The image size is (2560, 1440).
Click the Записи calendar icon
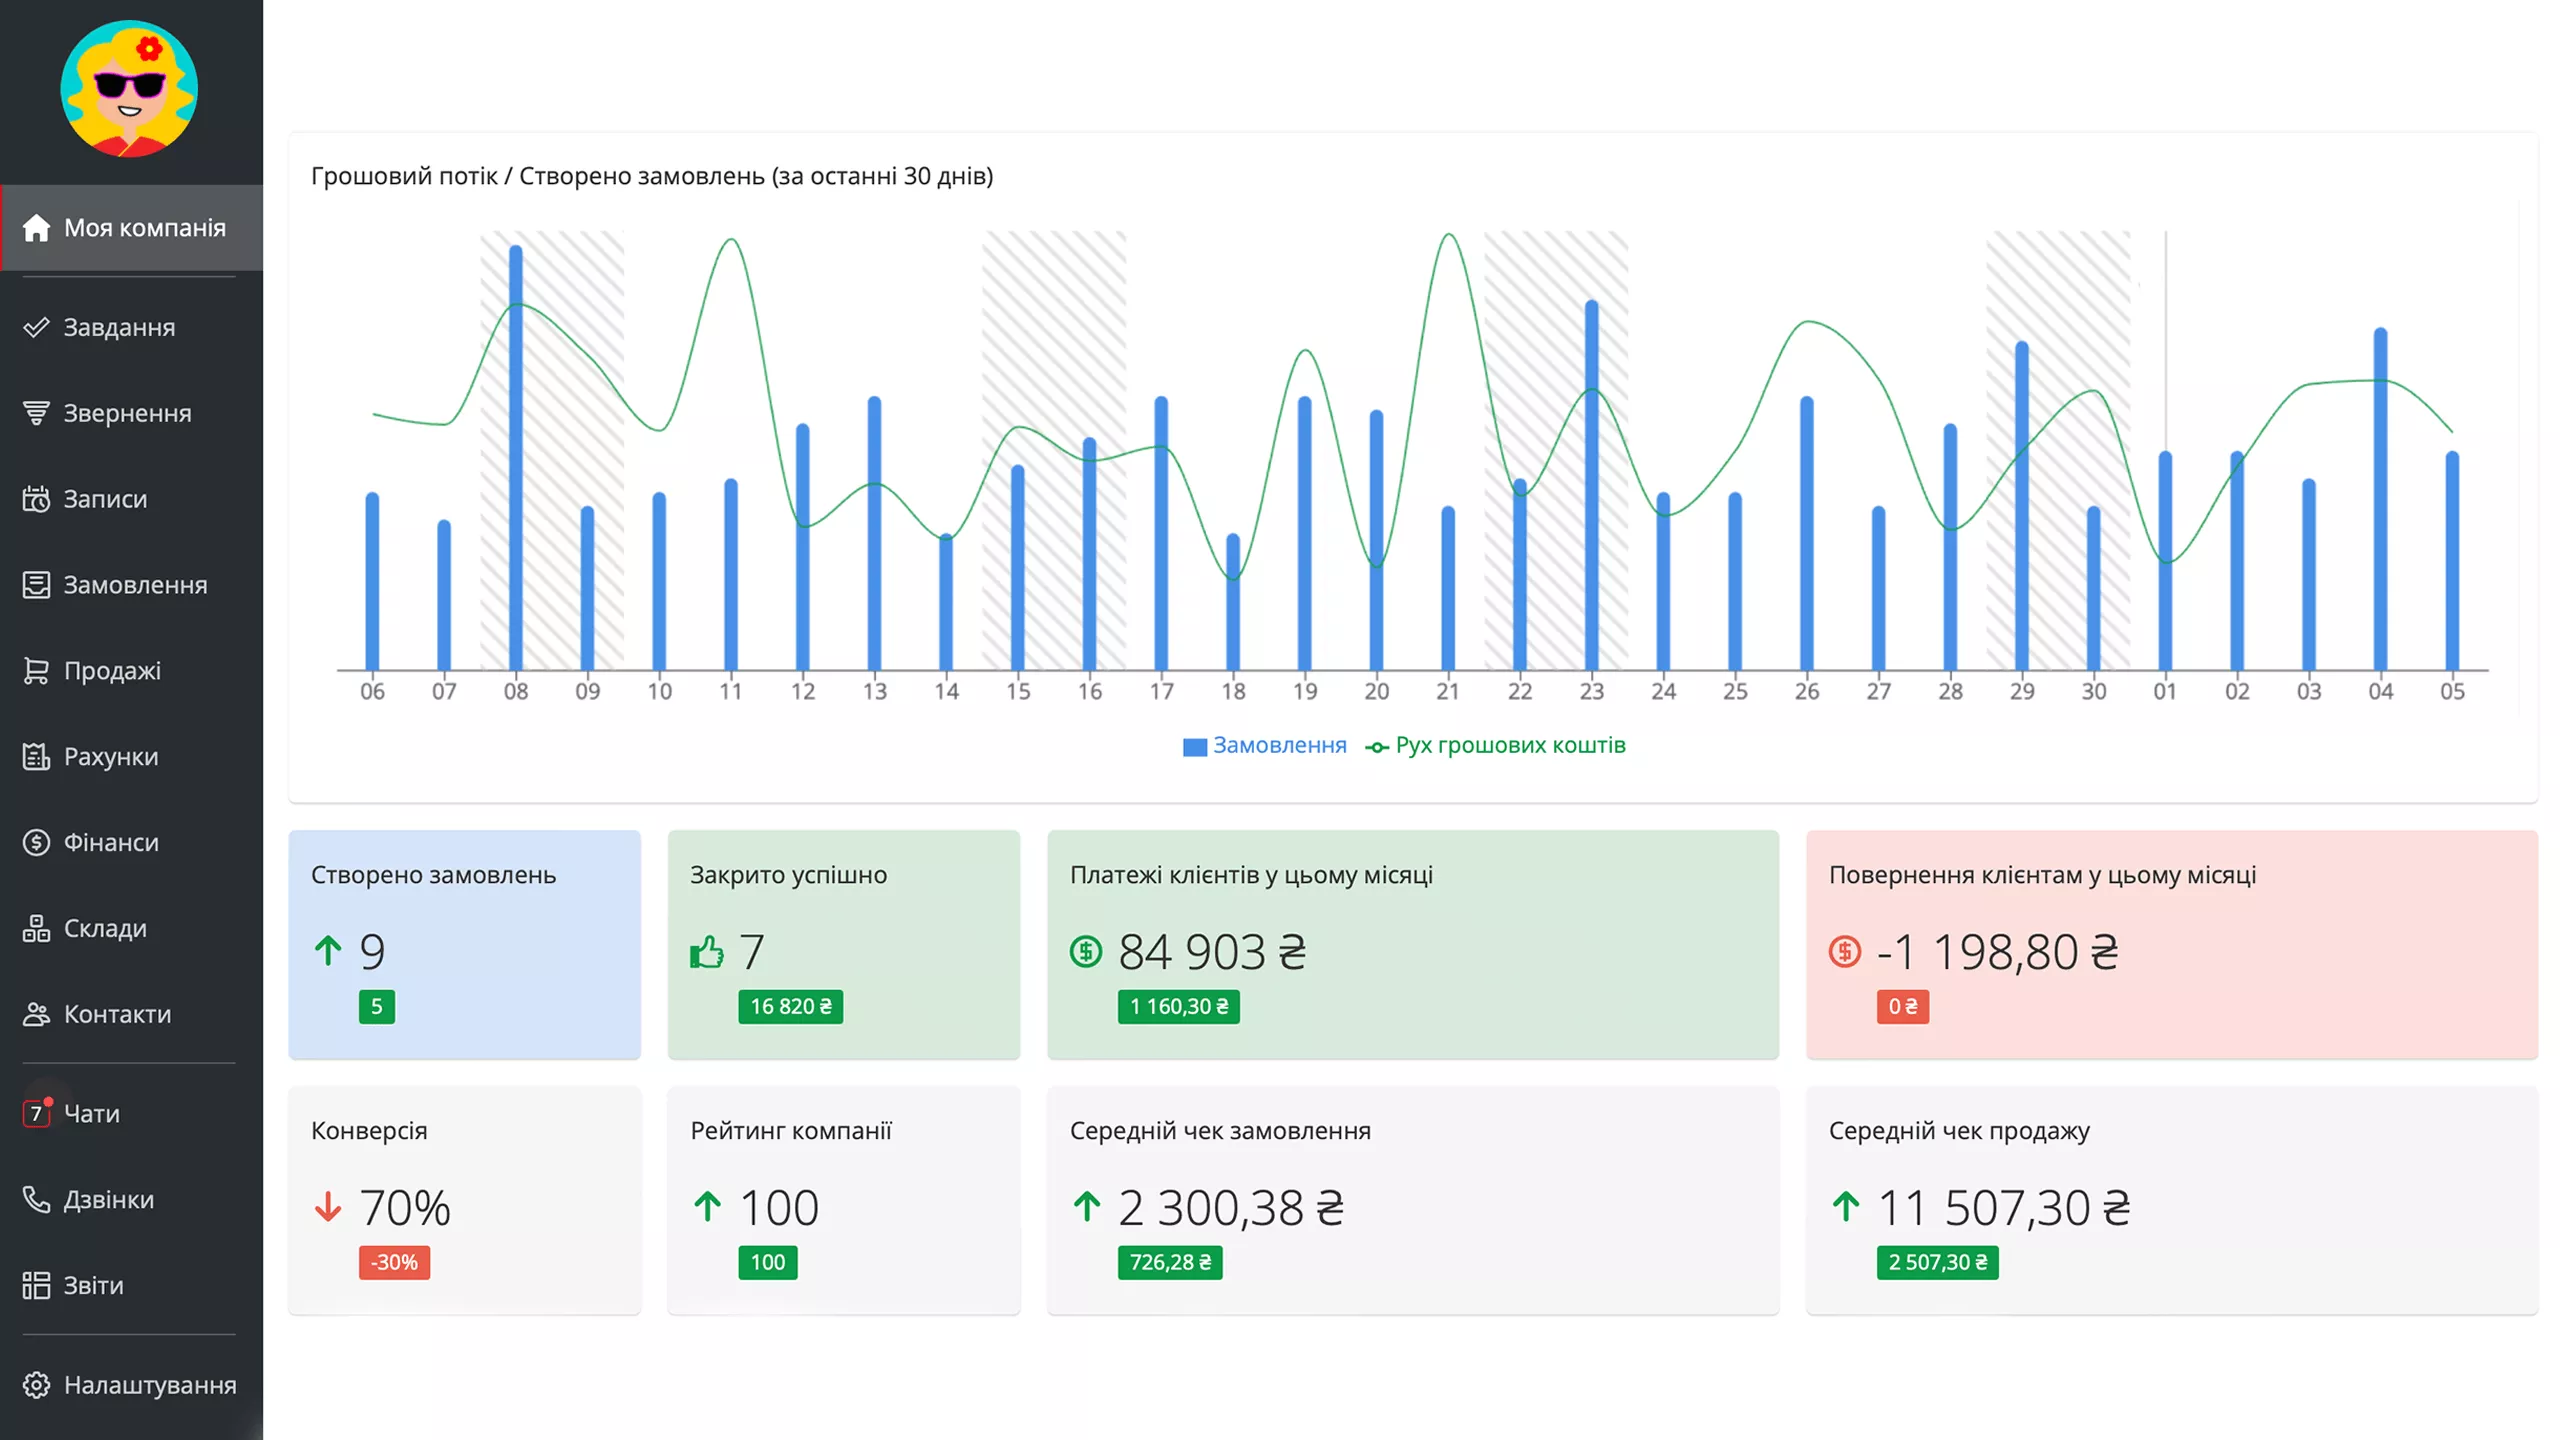coord(36,499)
